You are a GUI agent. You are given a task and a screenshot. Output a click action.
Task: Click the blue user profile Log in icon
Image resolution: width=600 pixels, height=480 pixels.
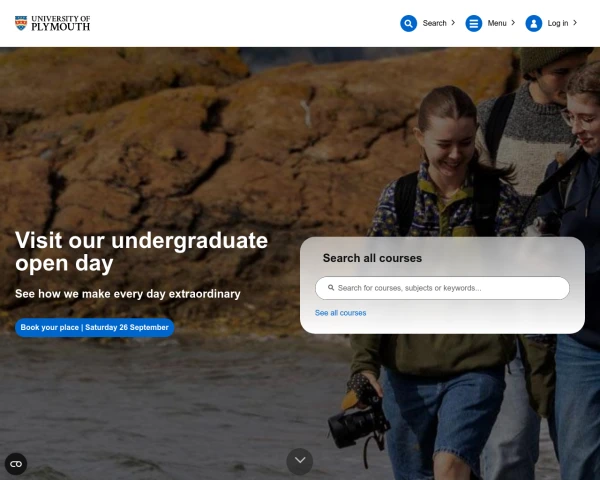point(533,23)
